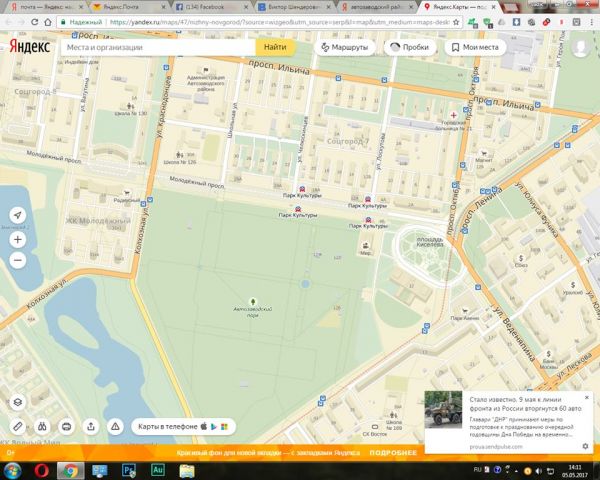Switch to the почта — Яндекс tab
The width and height of the screenshot is (600, 480).
(x=46, y=7)
